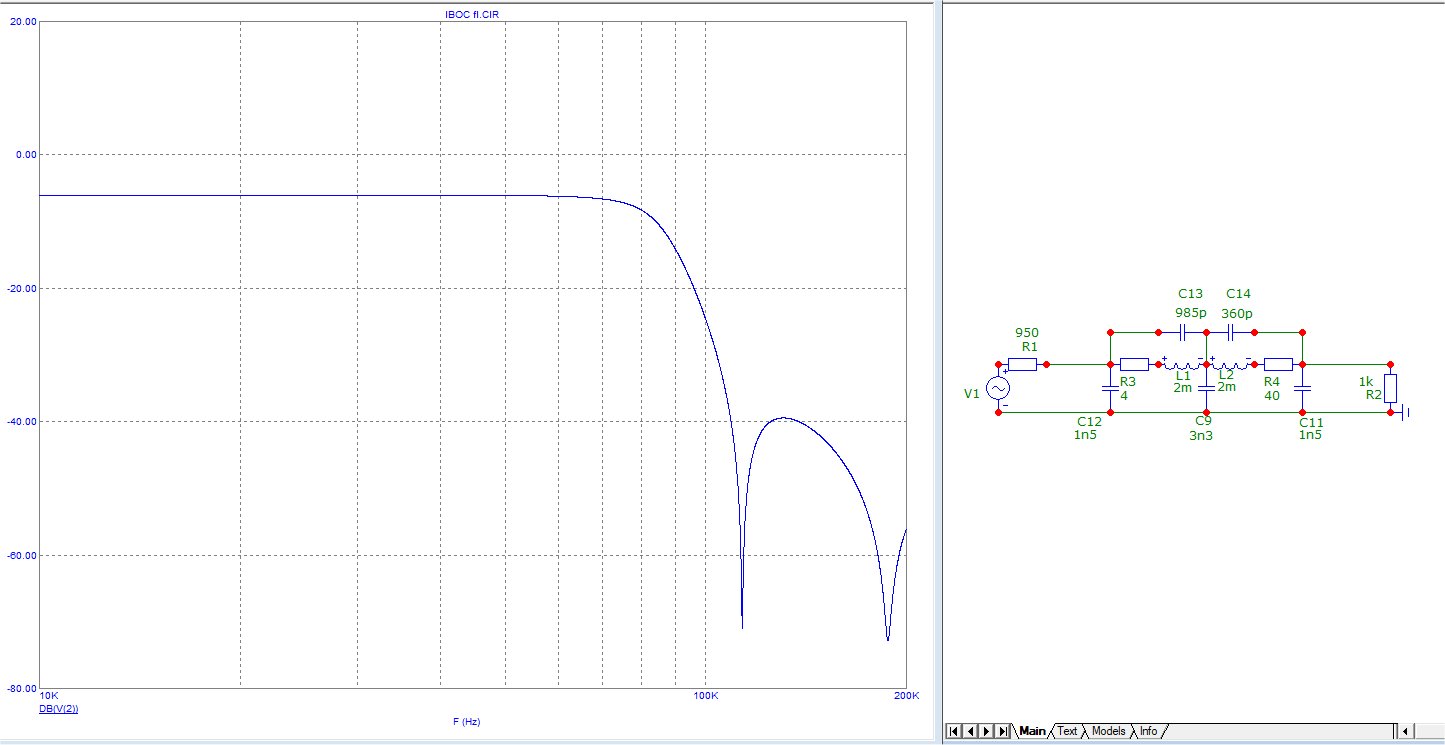Open the Info tab
Viewport: 1445px width, 745px height.
[x=1148, y=731]
